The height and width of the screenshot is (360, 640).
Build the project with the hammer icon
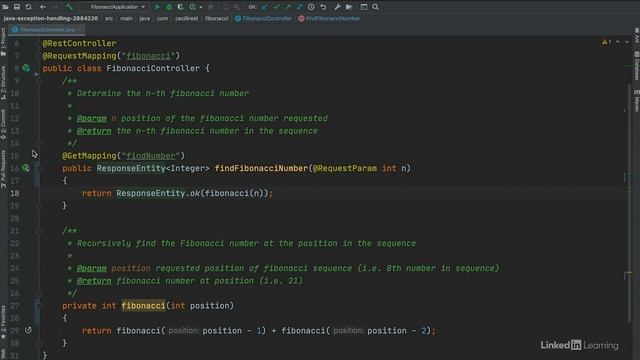click(x=69, y=7)
